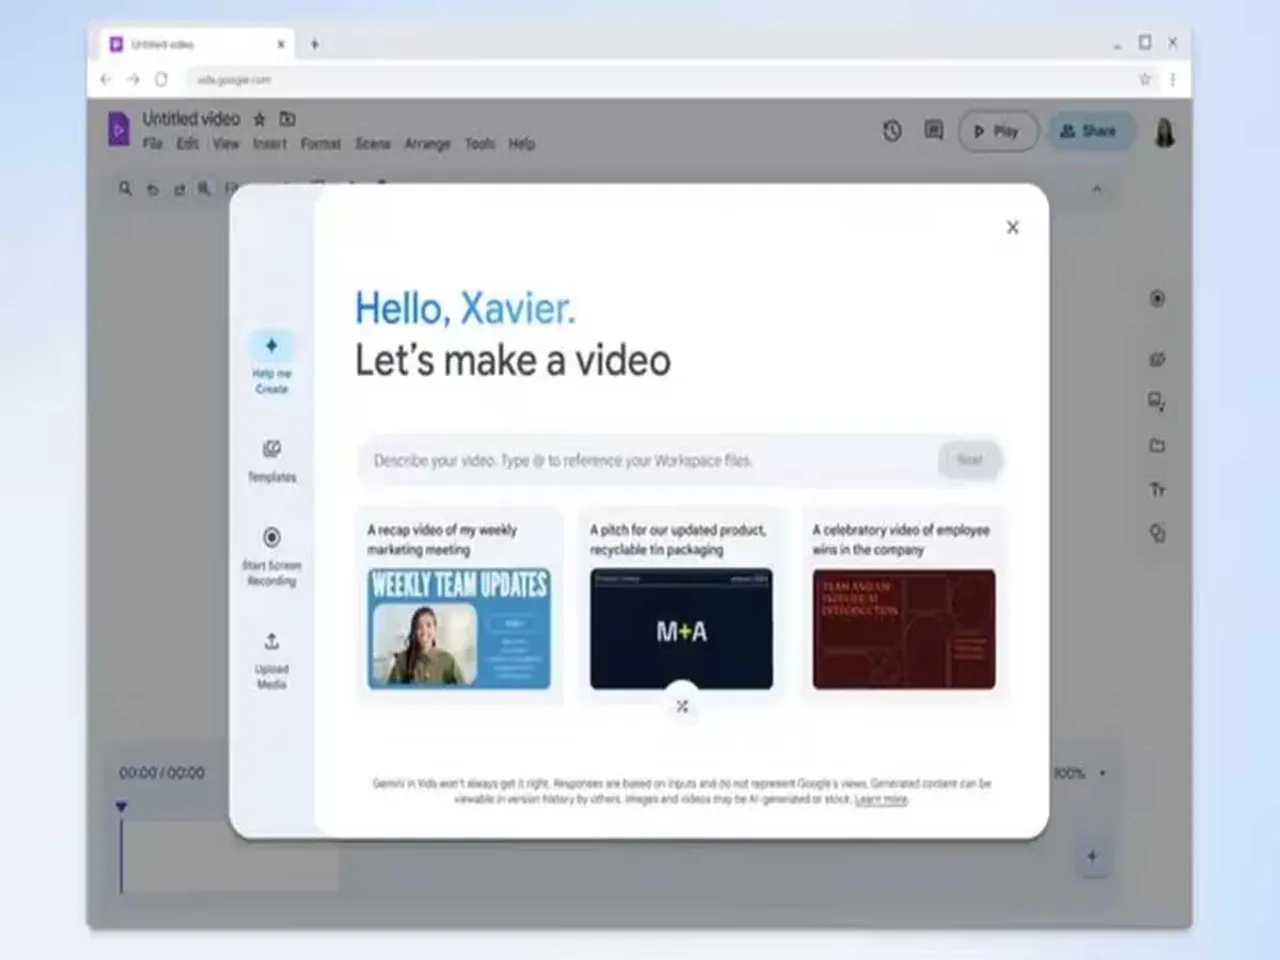This screenshot has height=960, width=1280.
Task: Open a new browser tab
Action: tap(314, 44)
